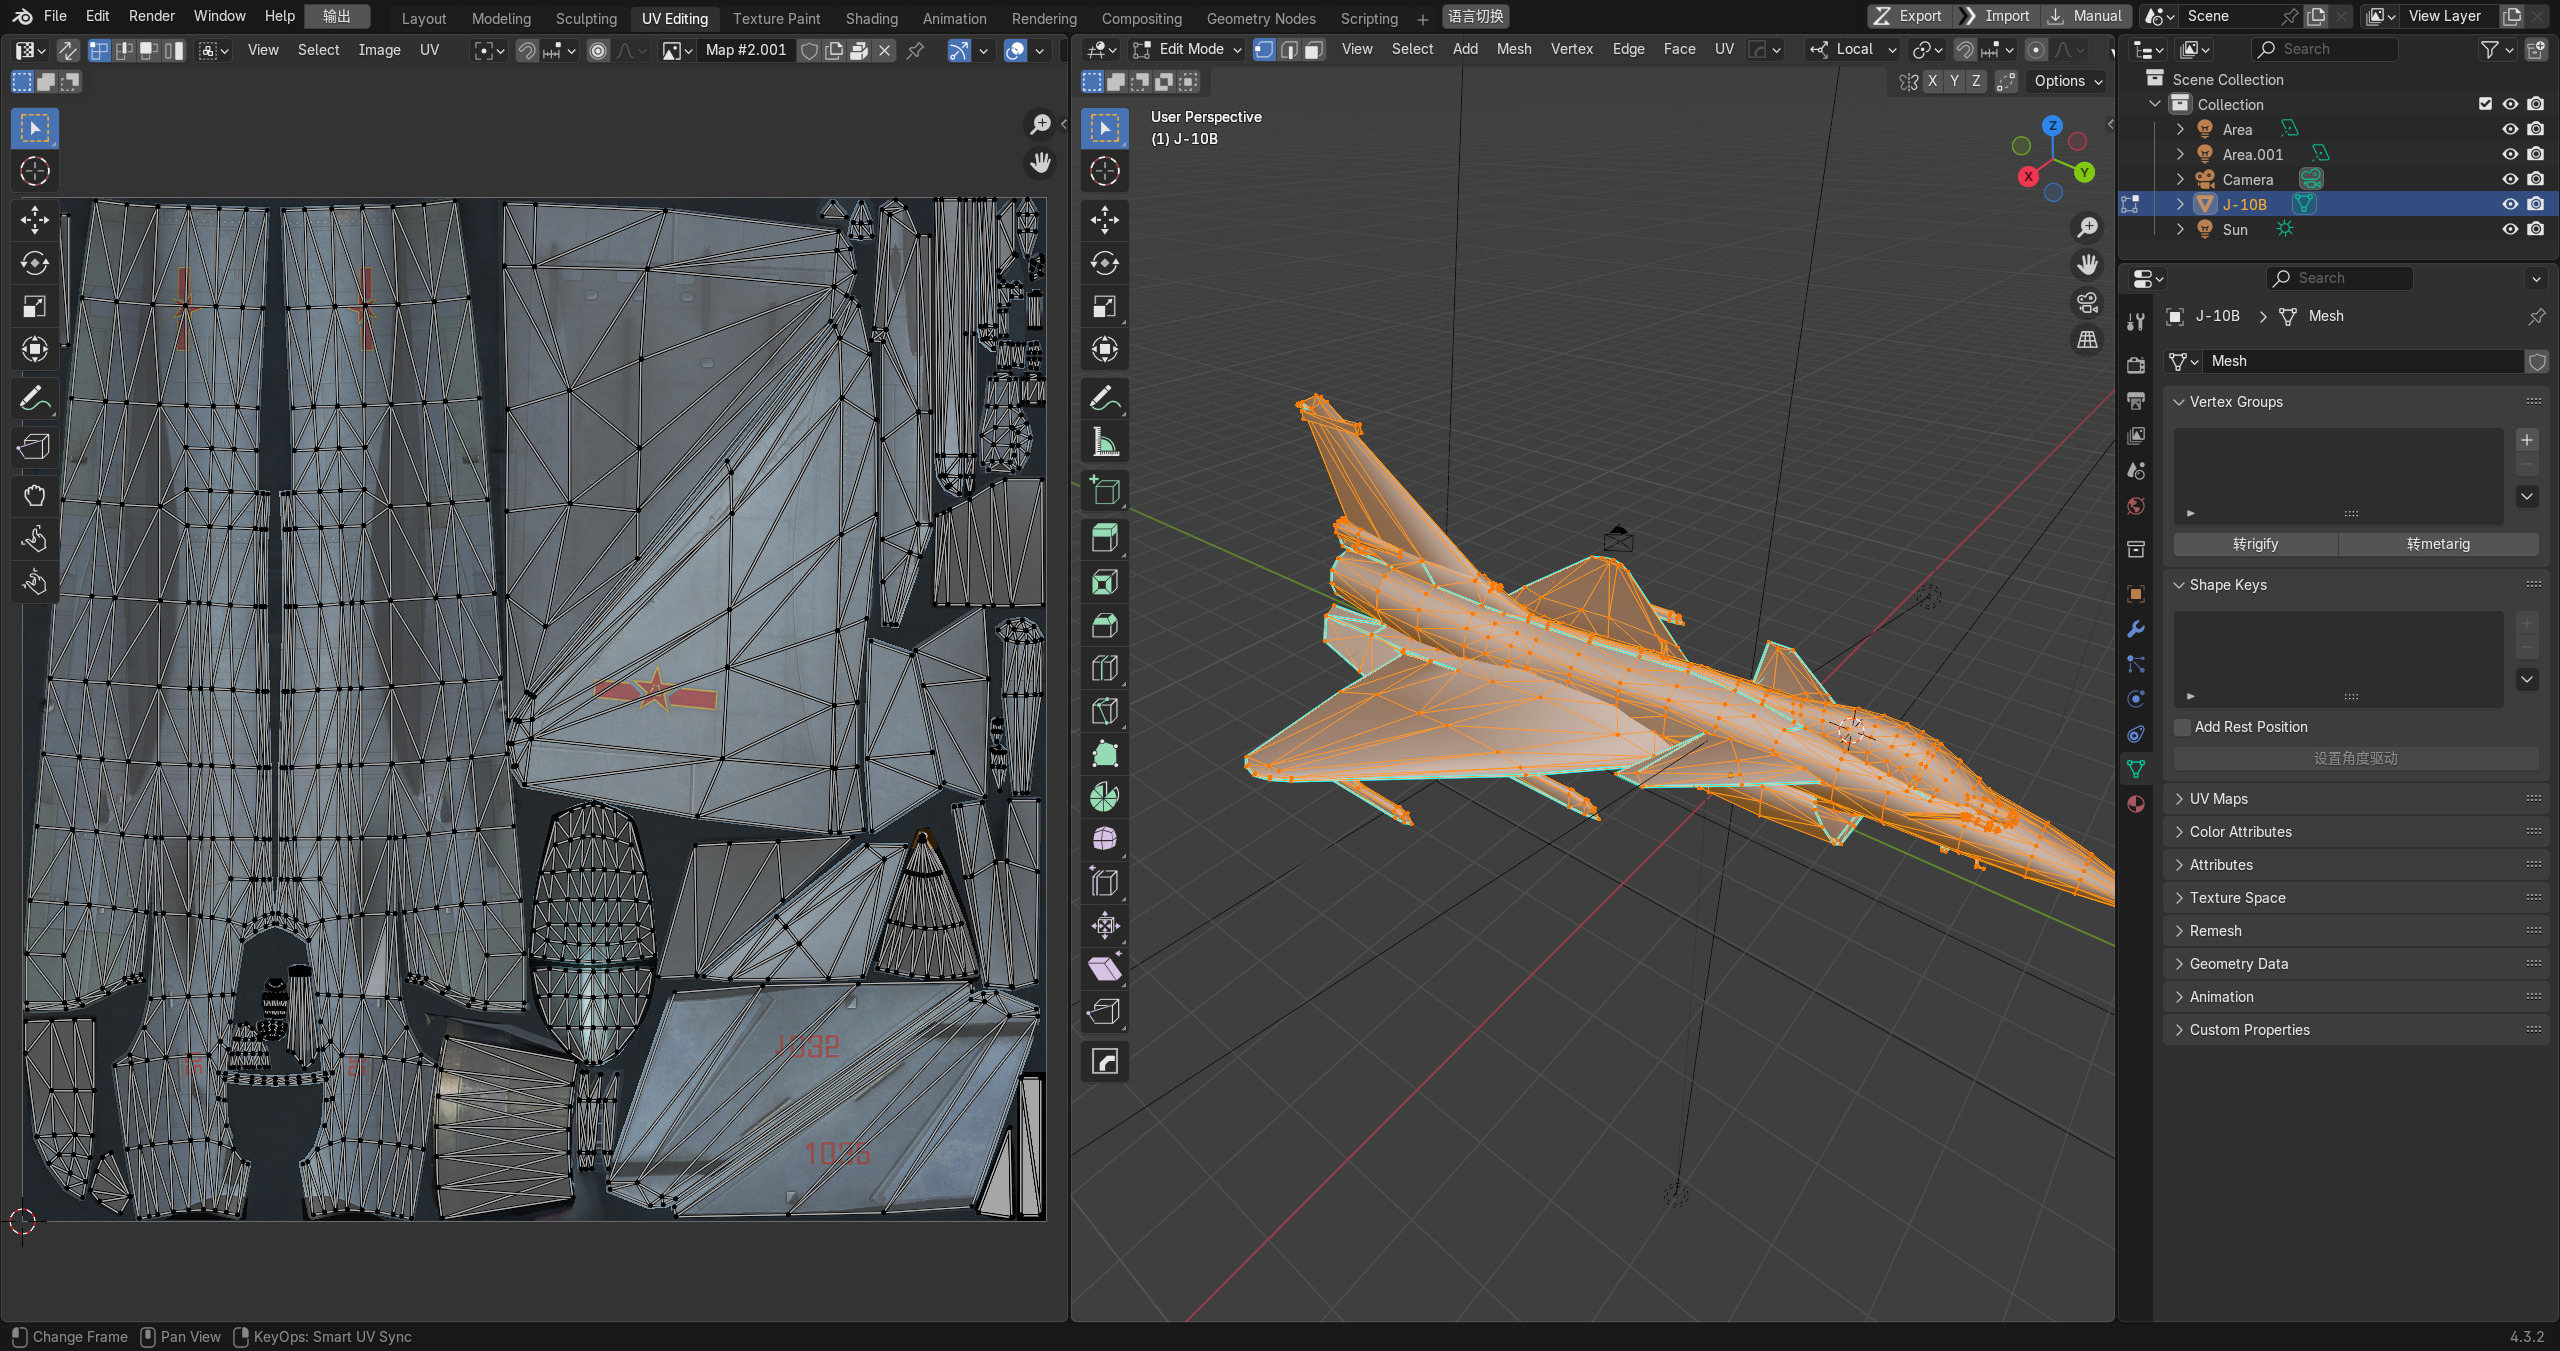Select the Smooth tool
The image size is (2560, 1351).
[1105, 840]
